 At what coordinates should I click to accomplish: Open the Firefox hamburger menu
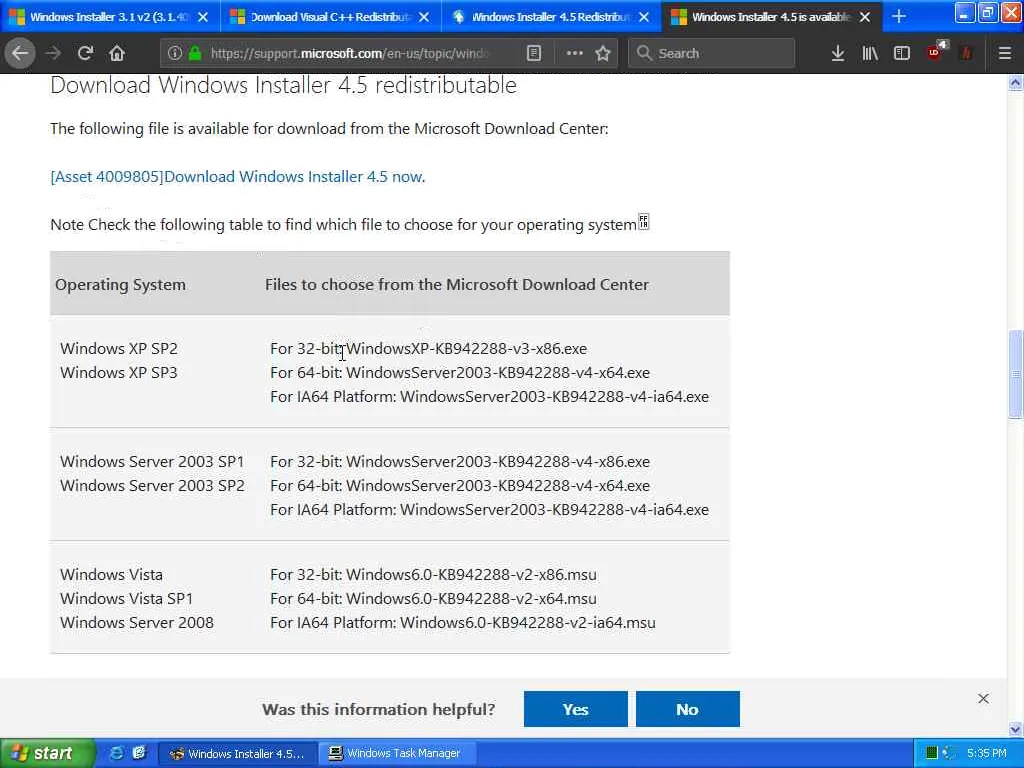click(1004, 54)
